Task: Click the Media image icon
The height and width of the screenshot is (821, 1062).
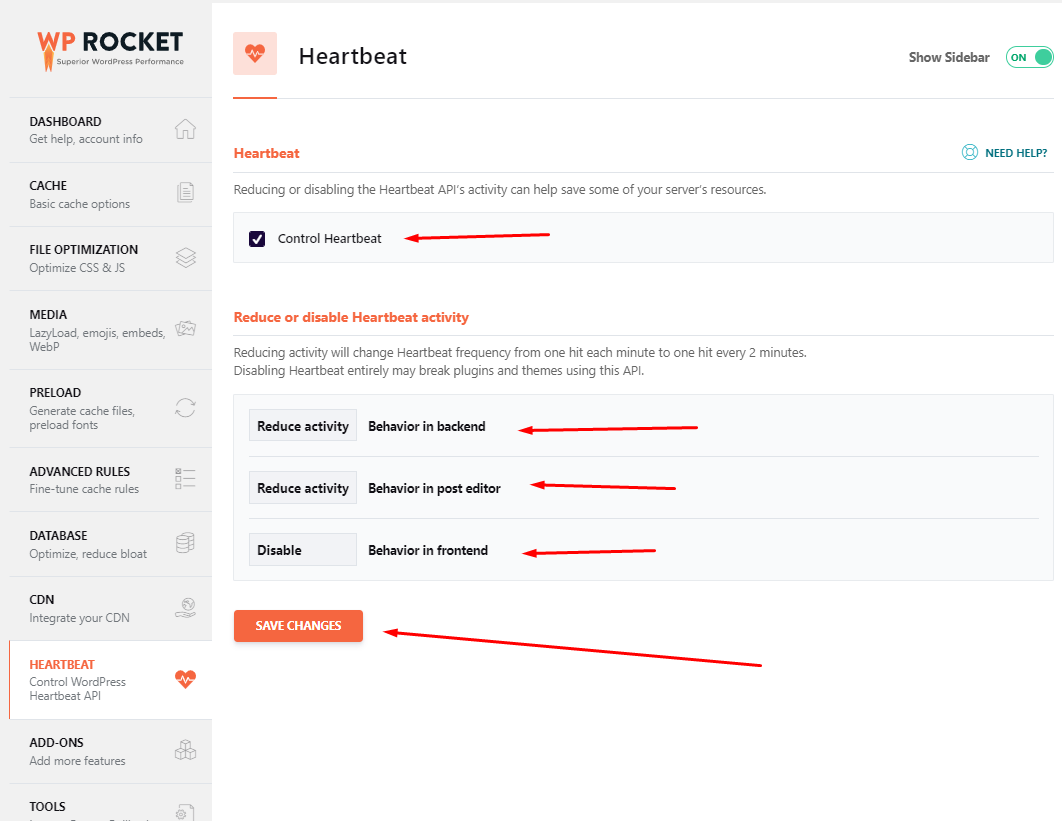Action: (x=185, y=328)
